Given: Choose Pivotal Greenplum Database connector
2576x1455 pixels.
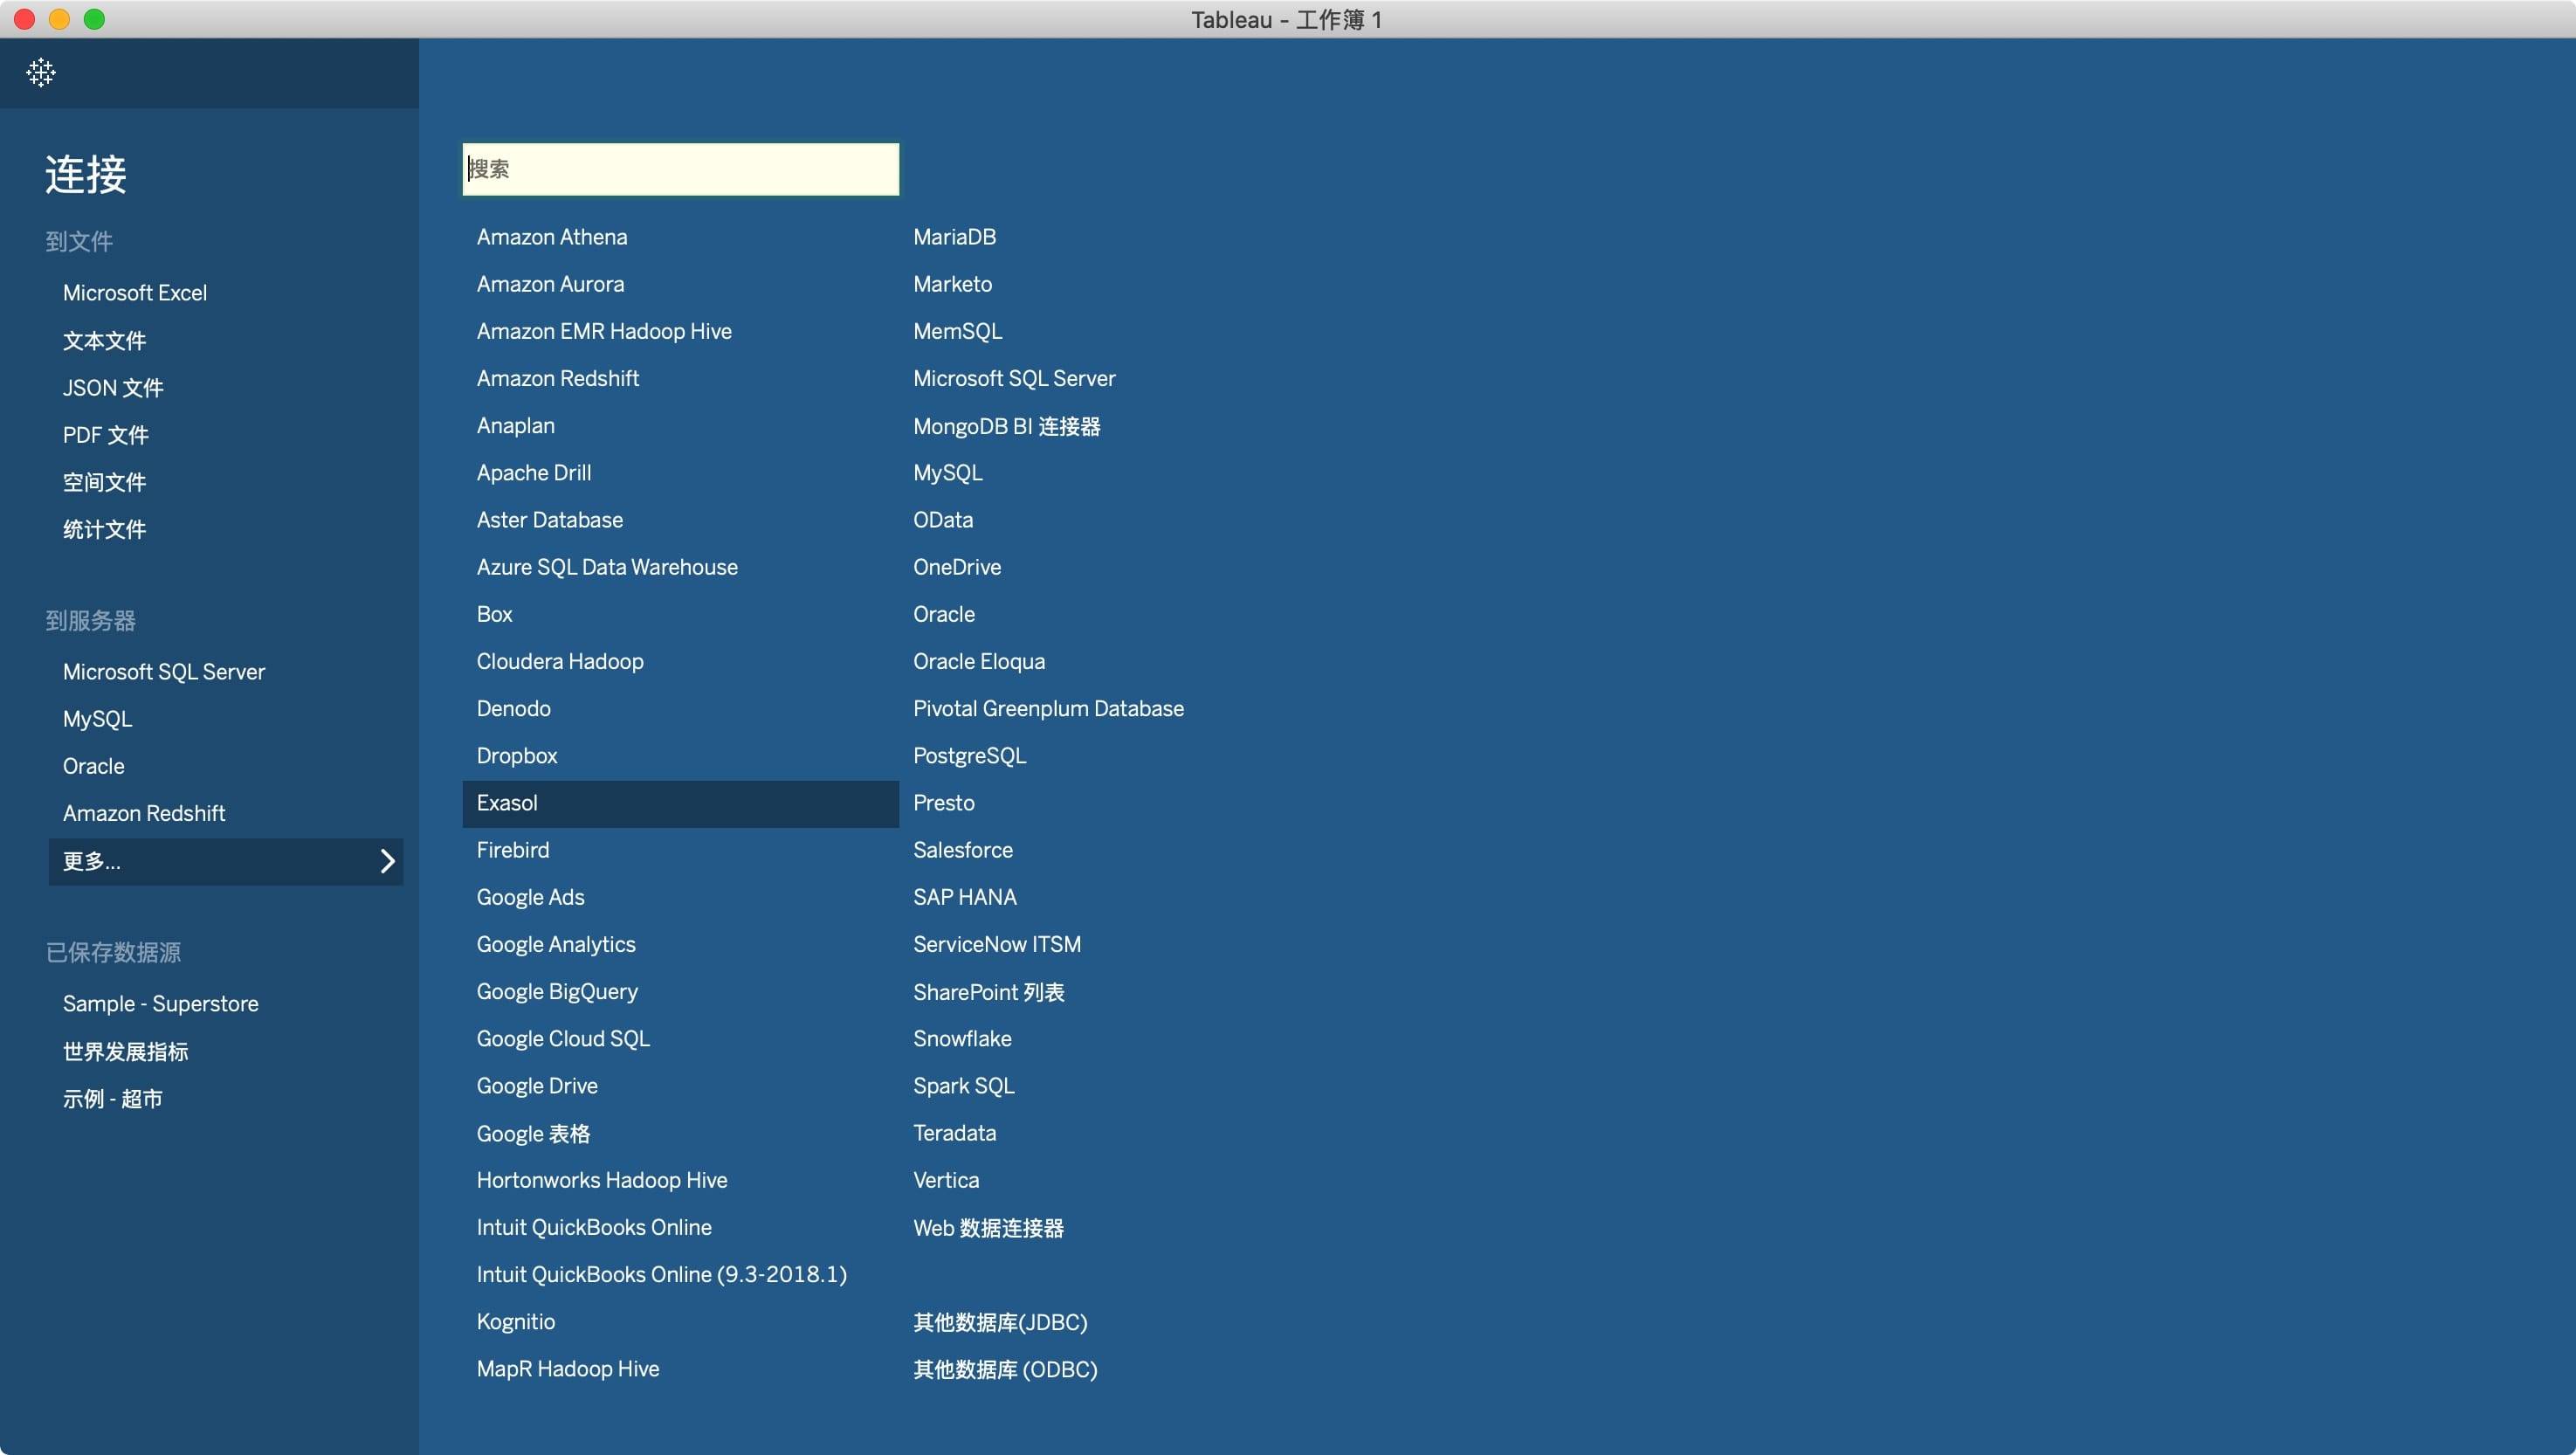Looking at the screenshot, I should (1048, 708).
